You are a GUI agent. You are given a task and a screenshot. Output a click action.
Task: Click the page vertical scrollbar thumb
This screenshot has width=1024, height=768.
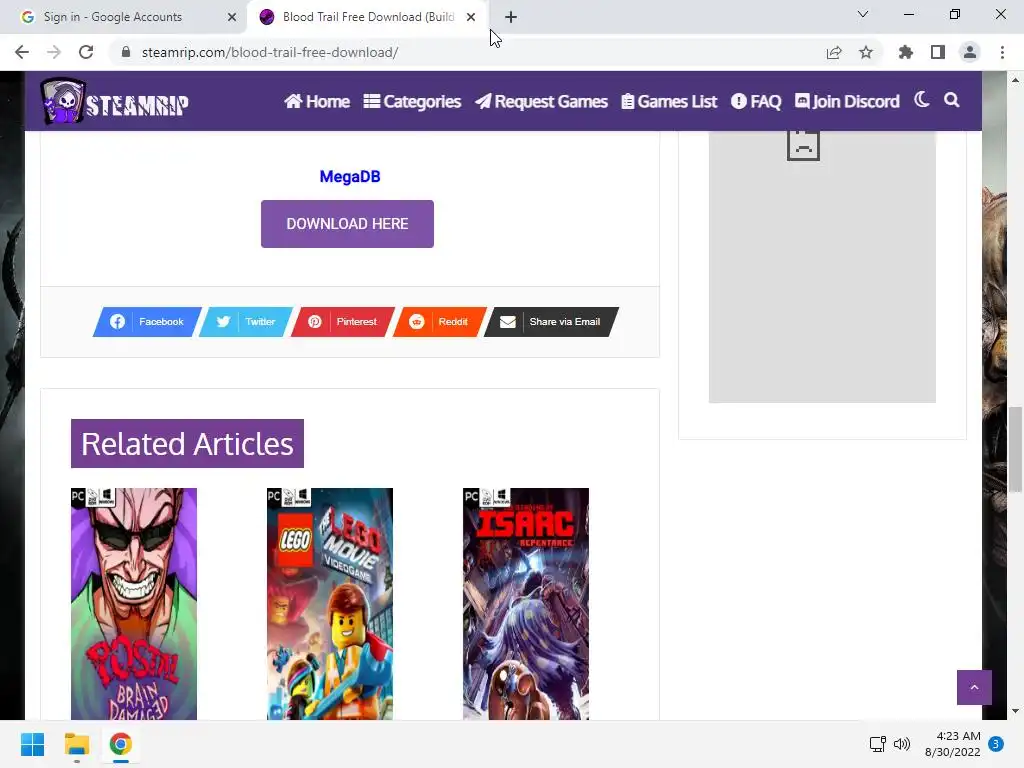coord(1015,449)
